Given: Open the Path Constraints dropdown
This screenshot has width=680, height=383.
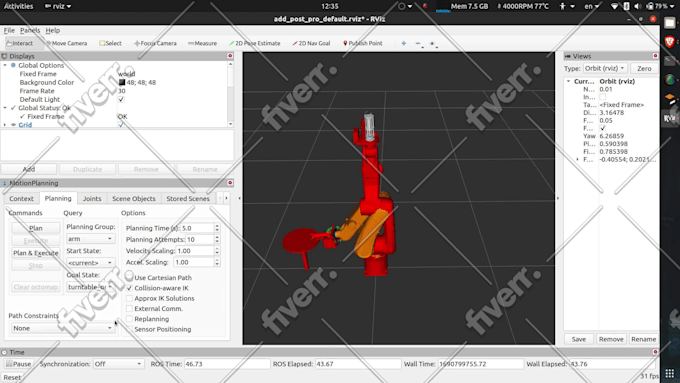Looking at the screenshot, I should [x=63, y=328].
